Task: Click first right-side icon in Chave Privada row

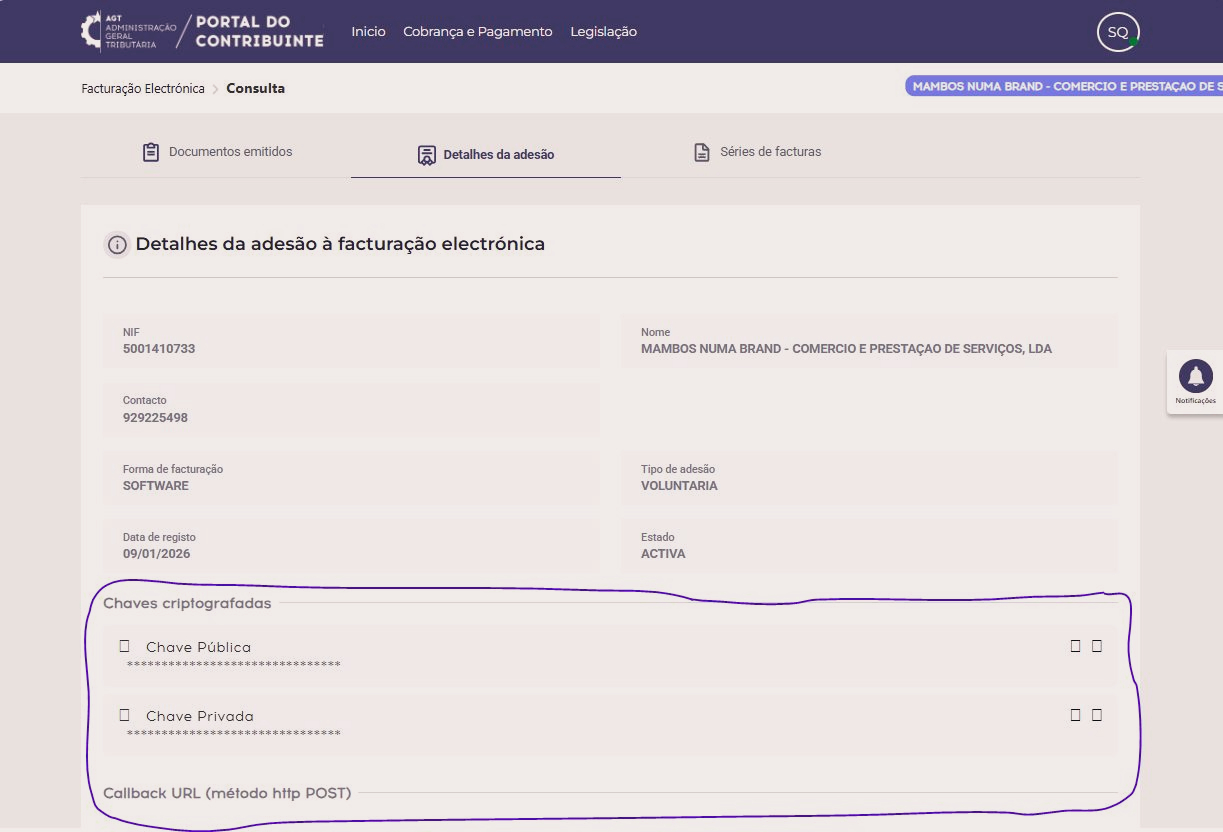Action: click(1075, 715)
